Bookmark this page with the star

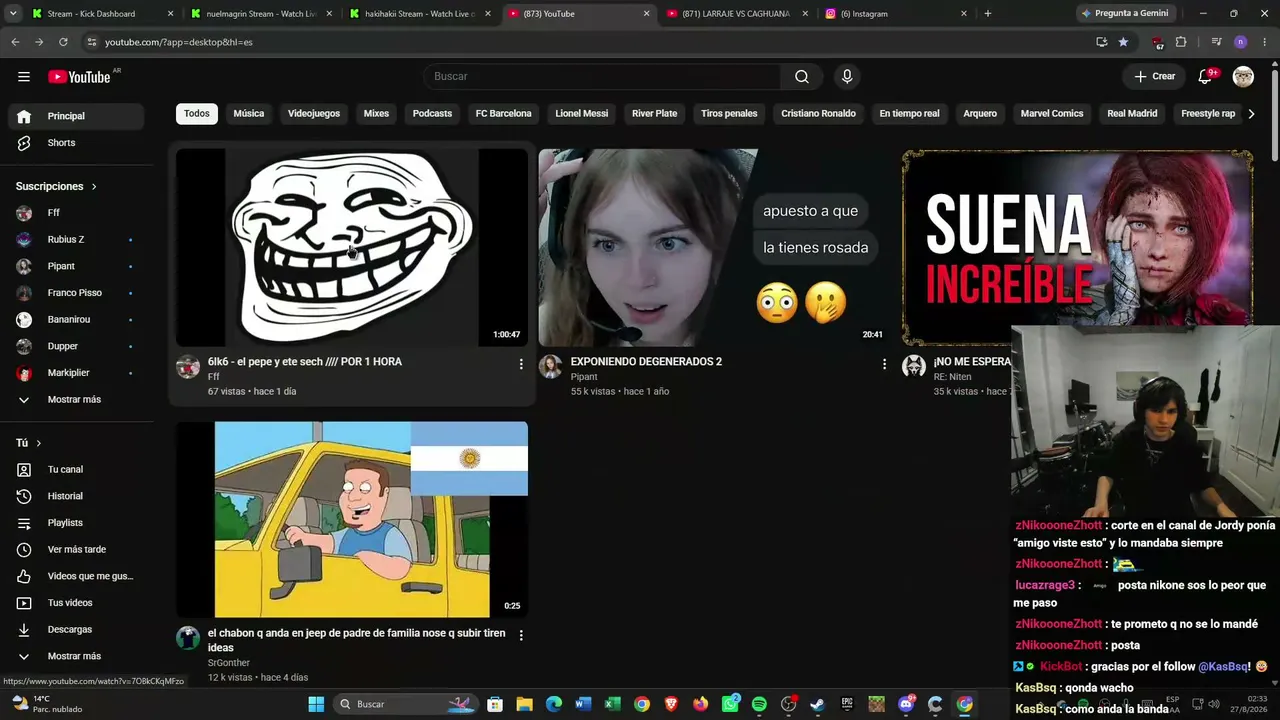[1123, 42]
